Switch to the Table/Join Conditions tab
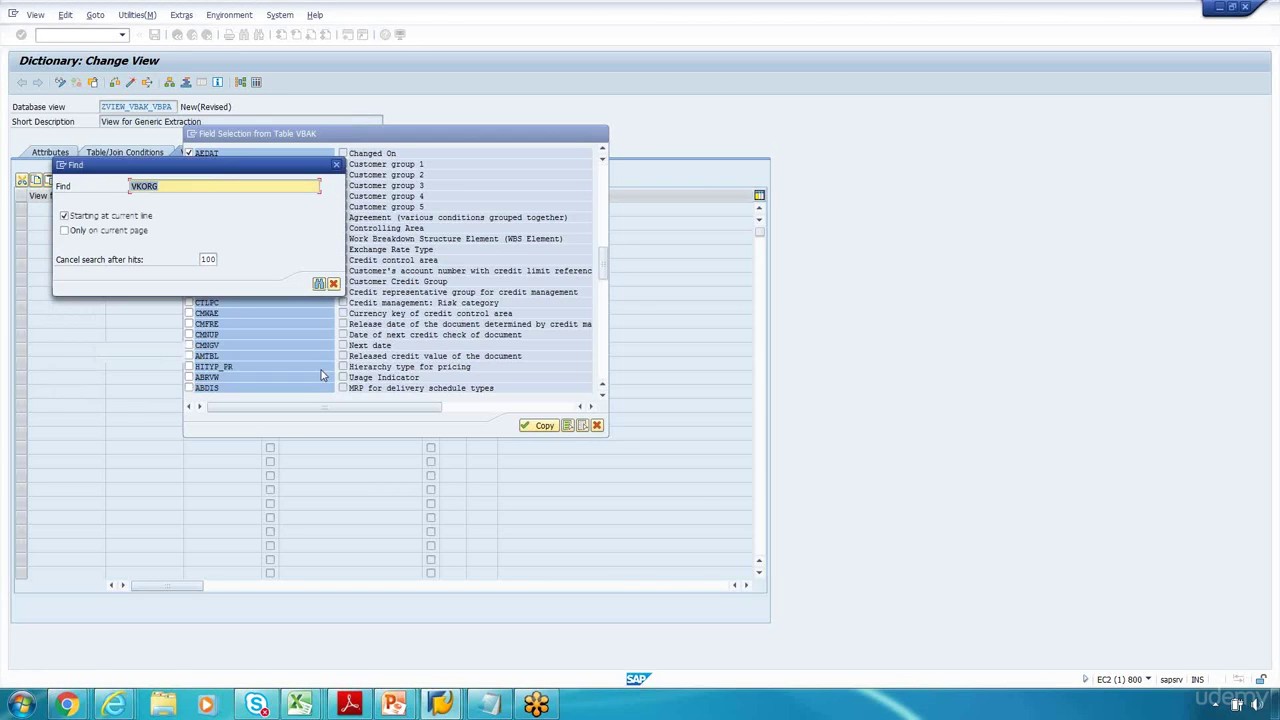Image resolution: width=1280 pixels, height=720 pixels. click(x=124, y=152)
